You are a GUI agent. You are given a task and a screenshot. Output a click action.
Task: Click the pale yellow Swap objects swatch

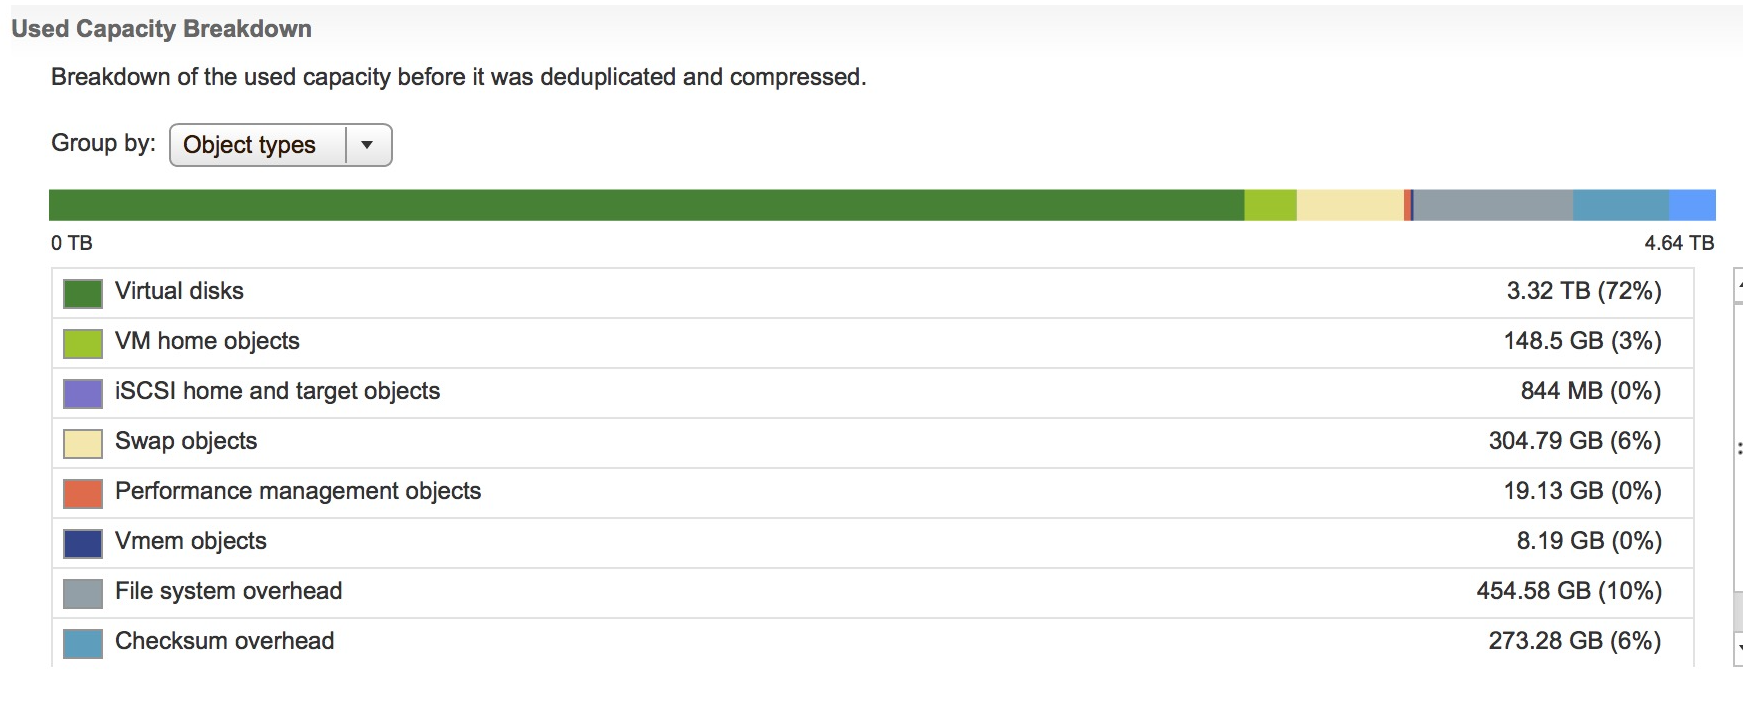tap(82, 443)
